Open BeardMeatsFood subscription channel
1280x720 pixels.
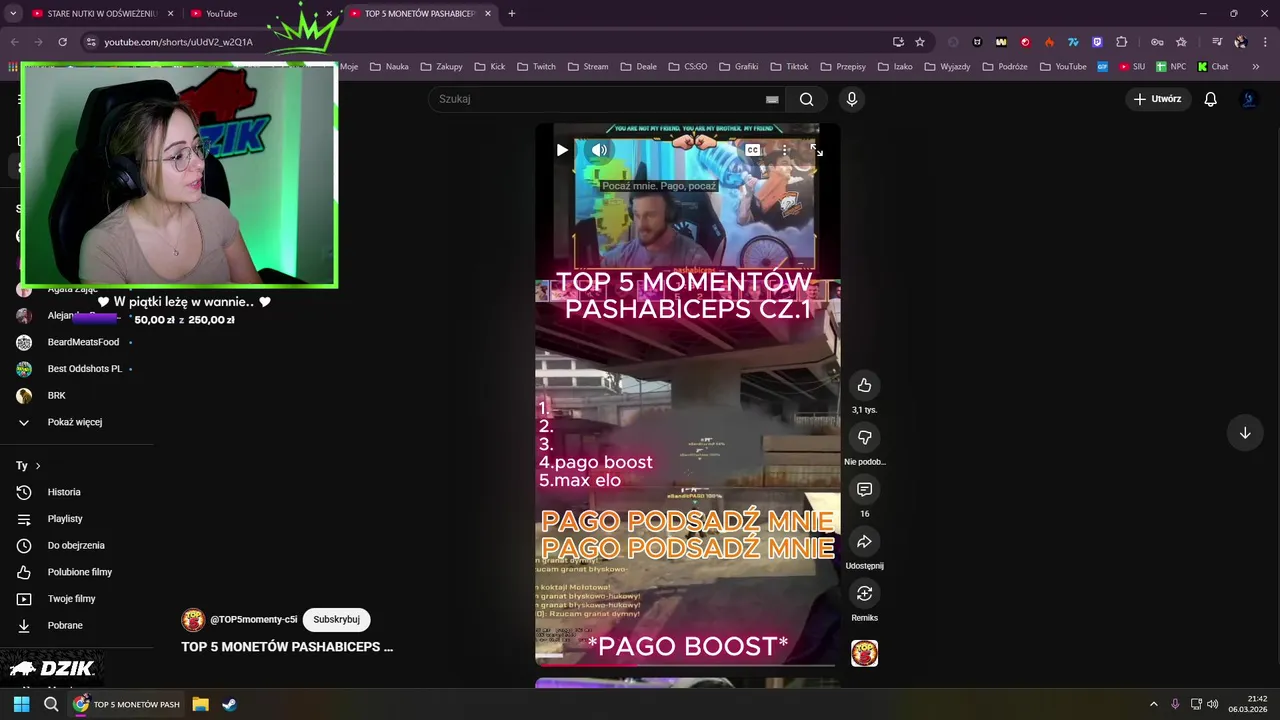(83, 342)
